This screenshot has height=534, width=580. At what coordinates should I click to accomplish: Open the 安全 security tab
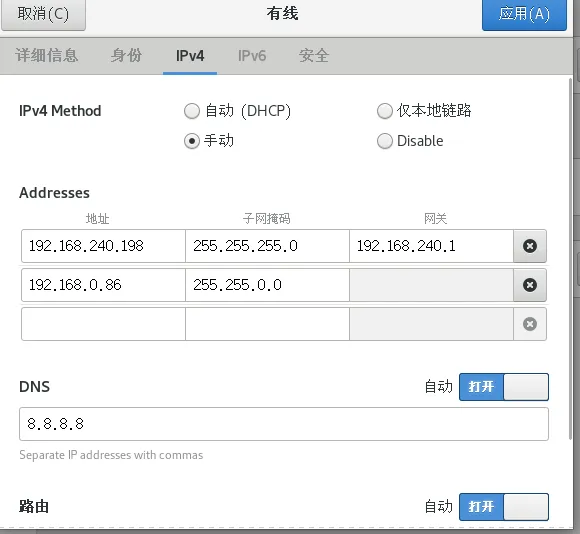pos(314,56)
